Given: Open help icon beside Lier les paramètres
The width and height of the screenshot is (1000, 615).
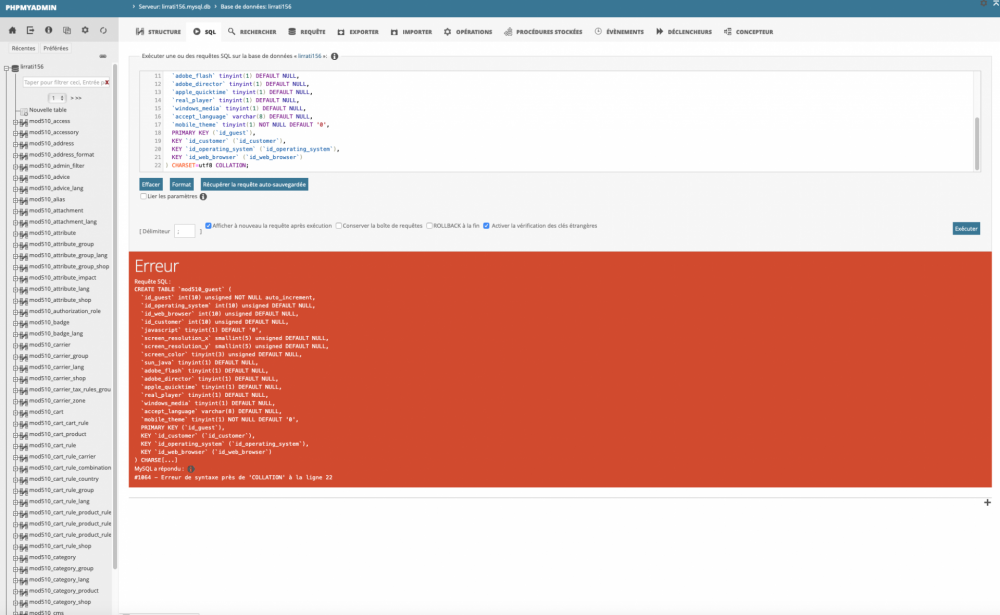Looking at the screenshot, I should [x=203, y=196].
